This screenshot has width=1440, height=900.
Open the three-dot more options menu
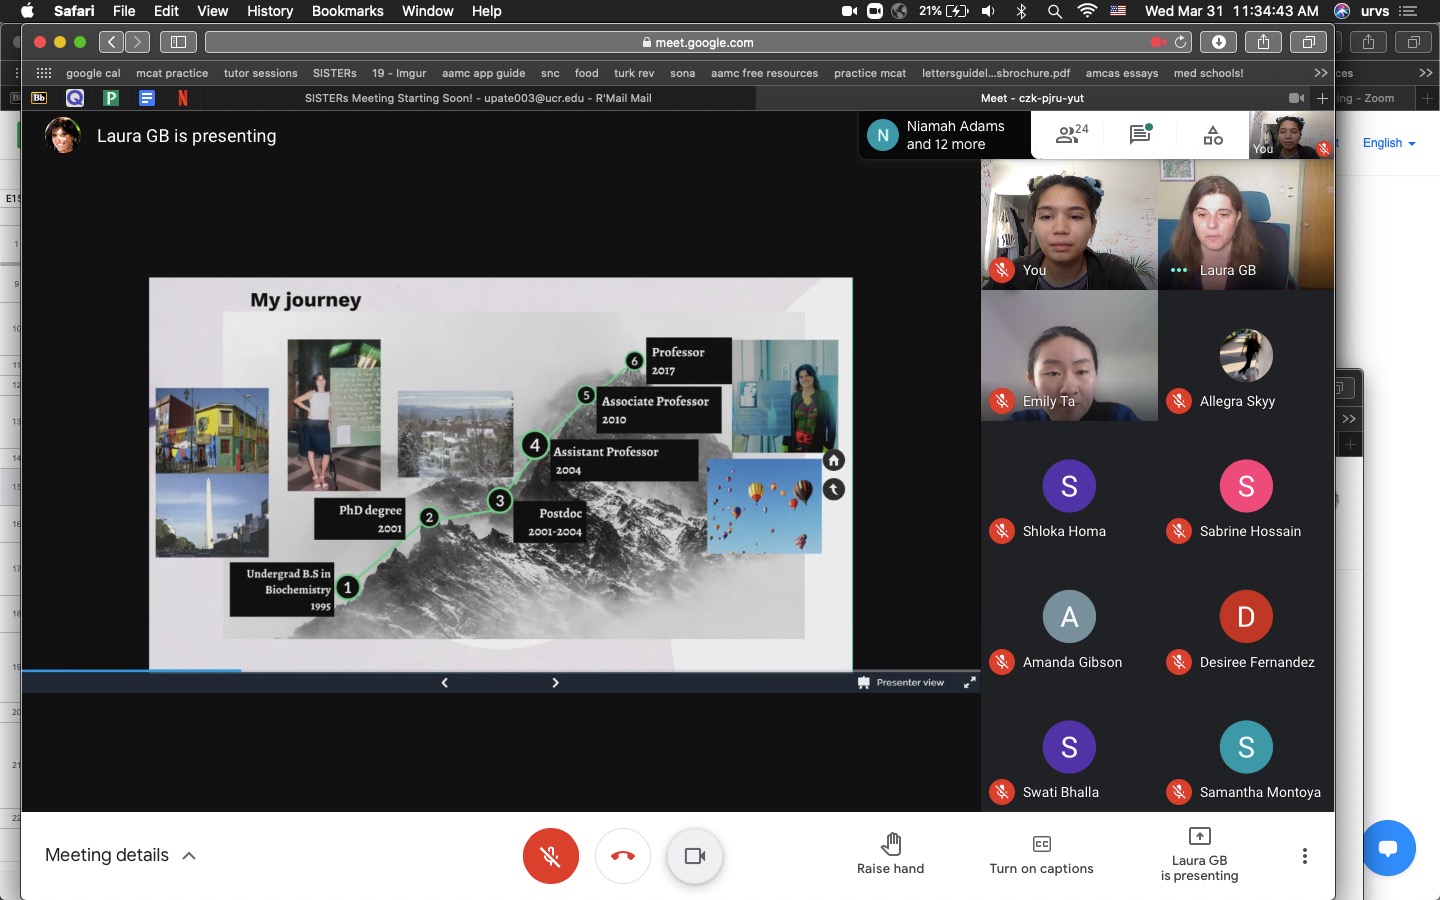1304,856
